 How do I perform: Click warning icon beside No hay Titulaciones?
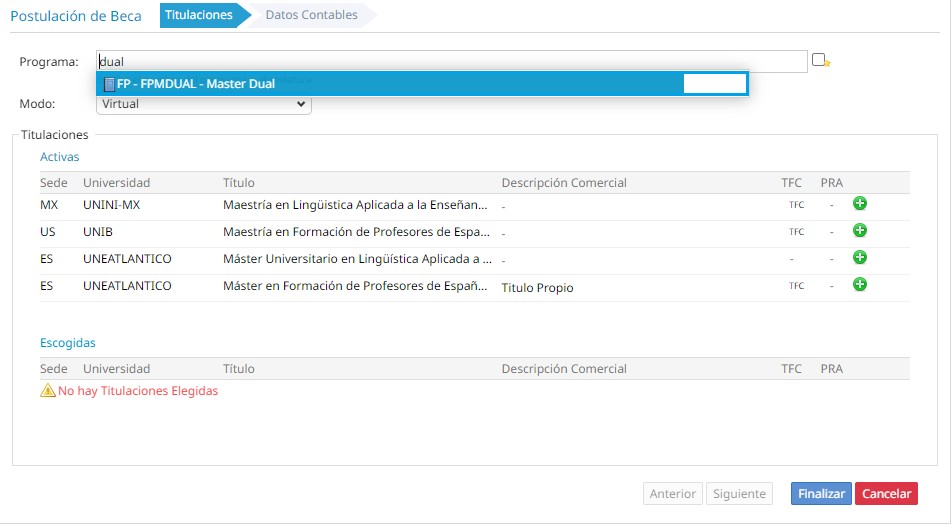[47, 391]
